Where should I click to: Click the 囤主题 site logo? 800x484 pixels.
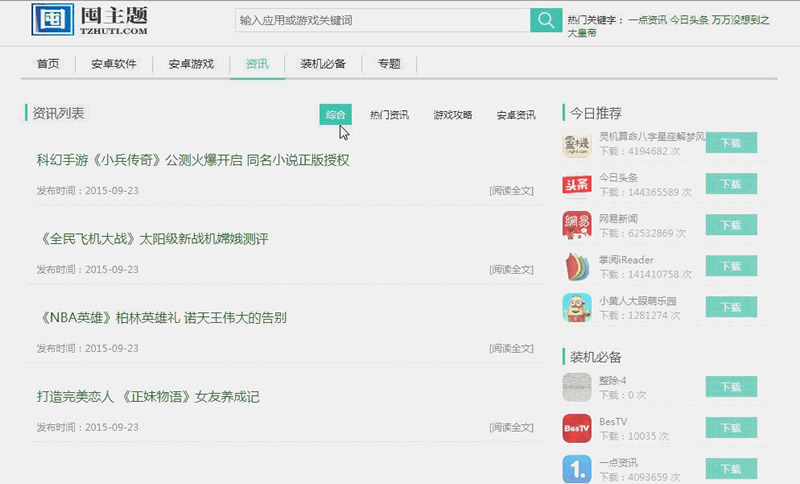coord(90,20)
